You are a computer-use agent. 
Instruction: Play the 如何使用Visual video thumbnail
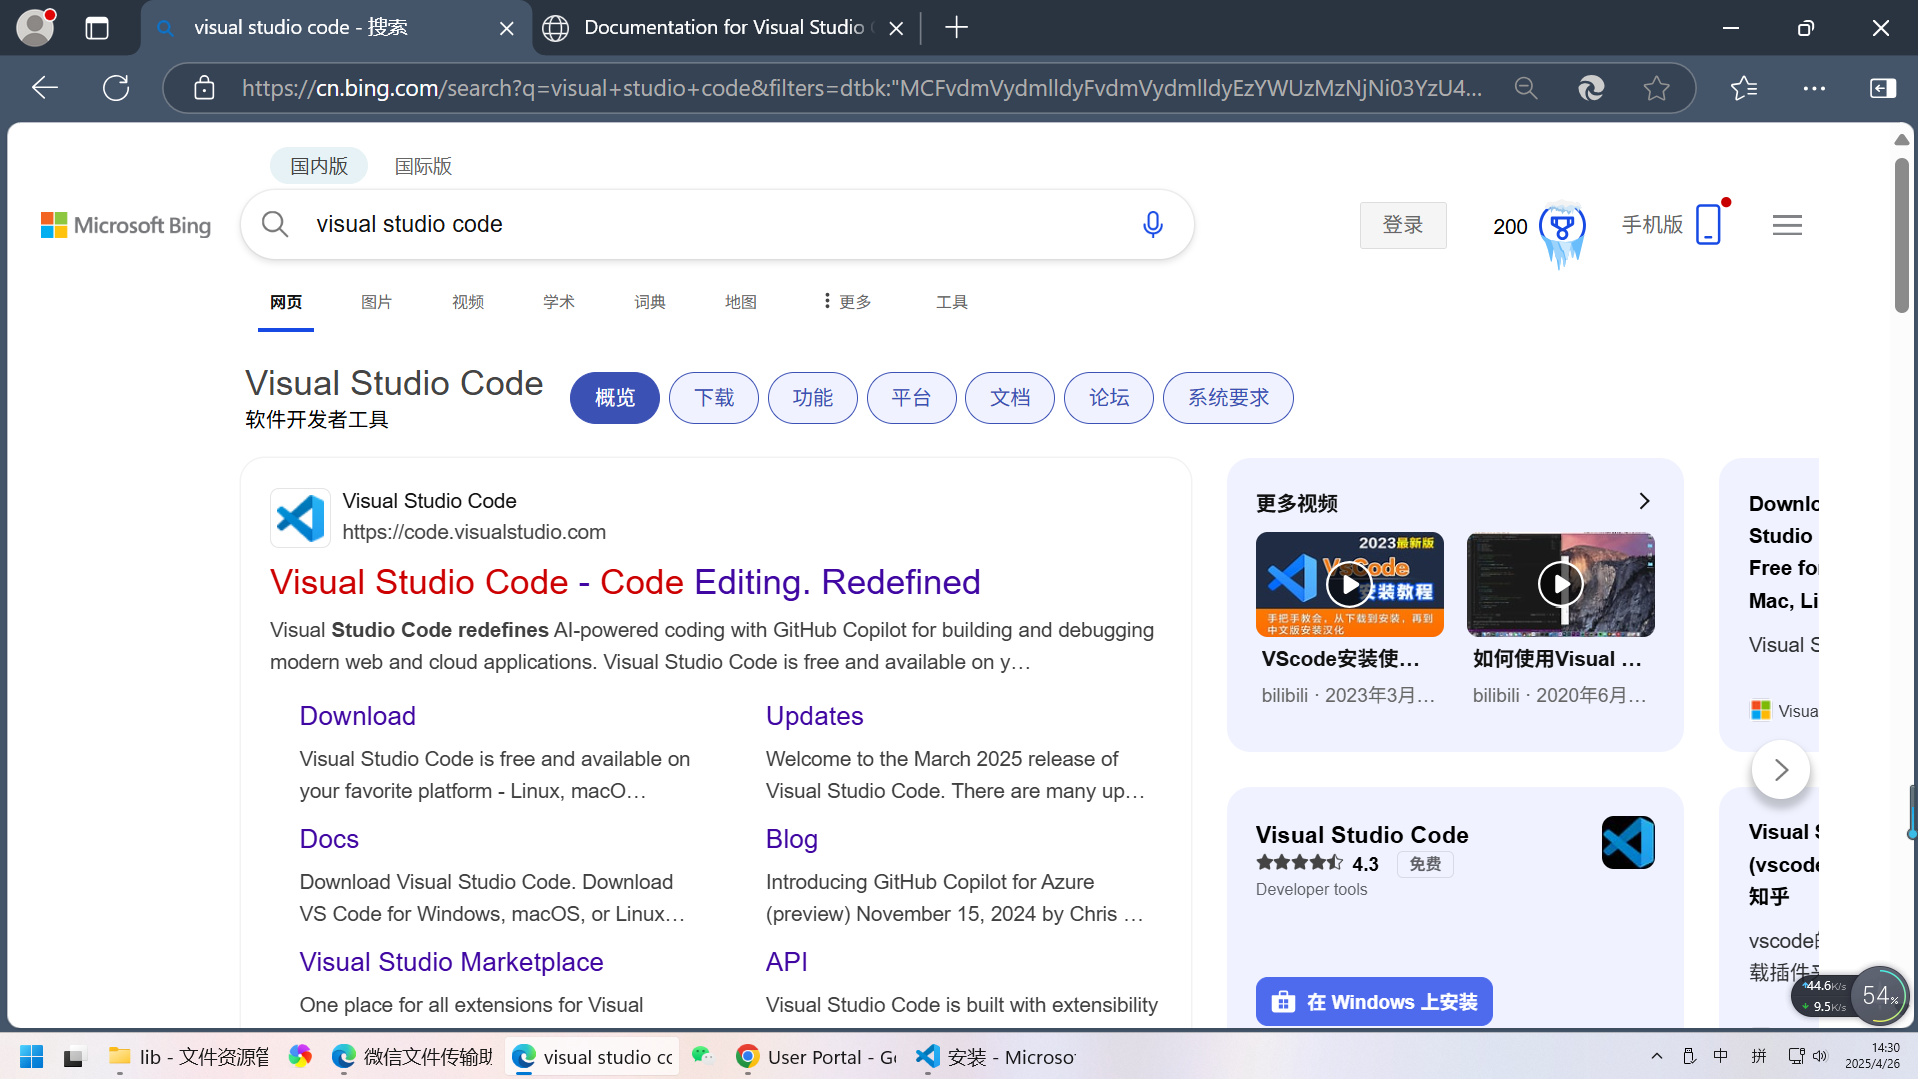coord(1561,584)
